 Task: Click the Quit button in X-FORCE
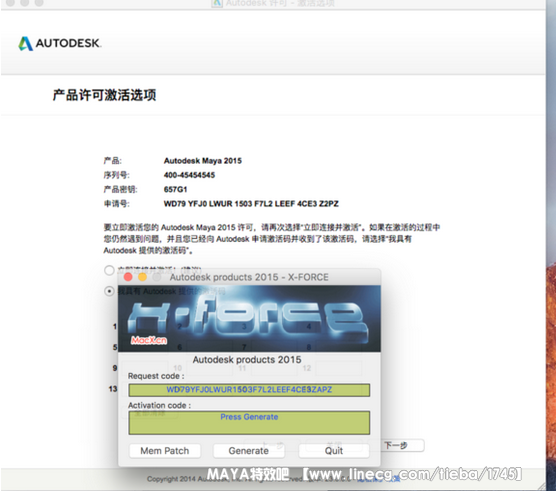(x=334, y=451)
